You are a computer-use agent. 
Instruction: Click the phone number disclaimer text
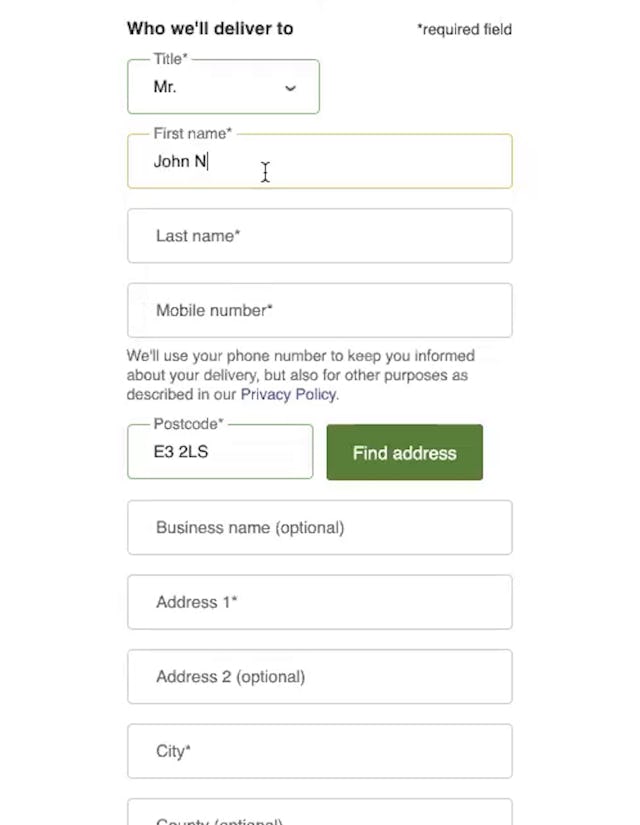[300, 375]
